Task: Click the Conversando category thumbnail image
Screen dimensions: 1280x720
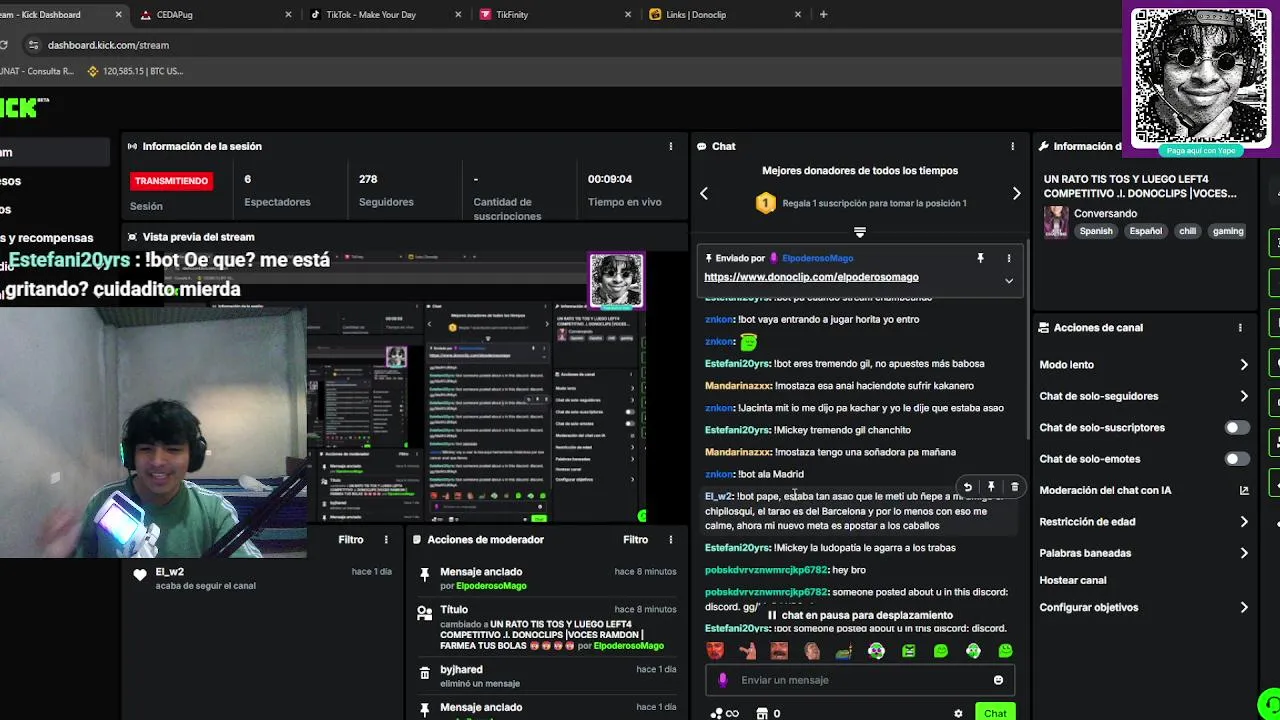Action: [1056, 222]
